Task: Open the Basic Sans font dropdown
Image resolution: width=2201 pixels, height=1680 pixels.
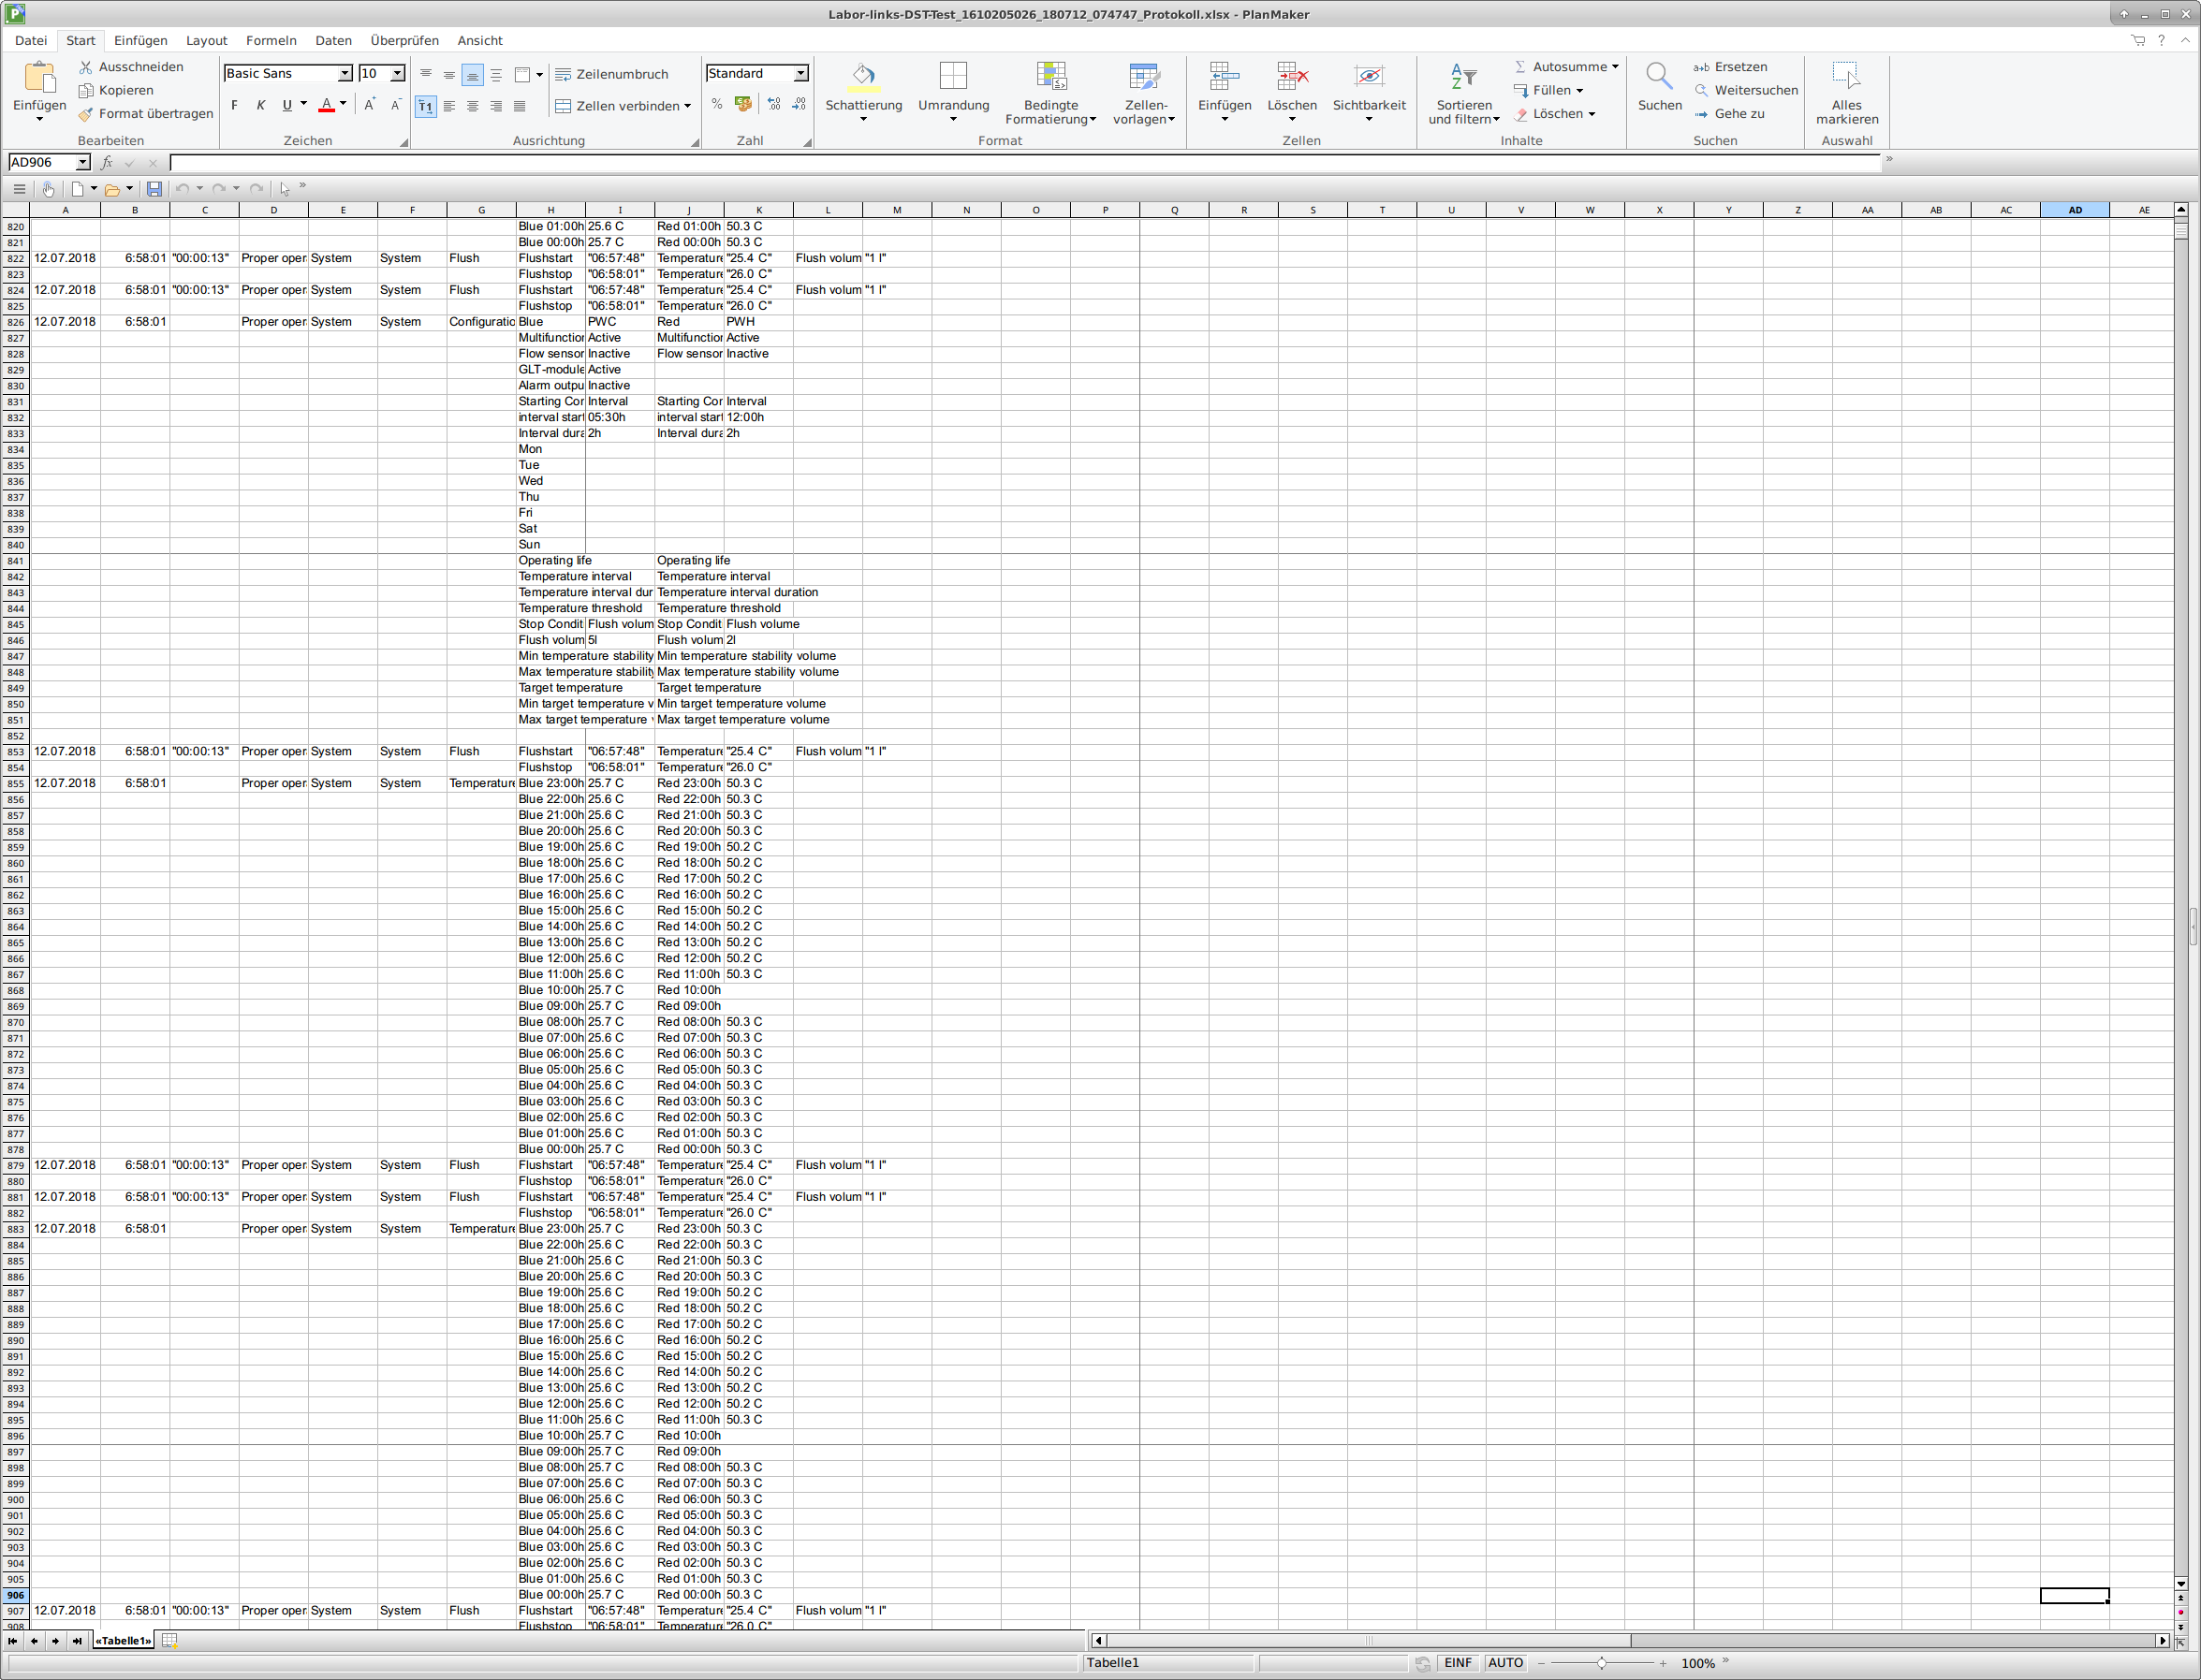Action: pos(344,74)
